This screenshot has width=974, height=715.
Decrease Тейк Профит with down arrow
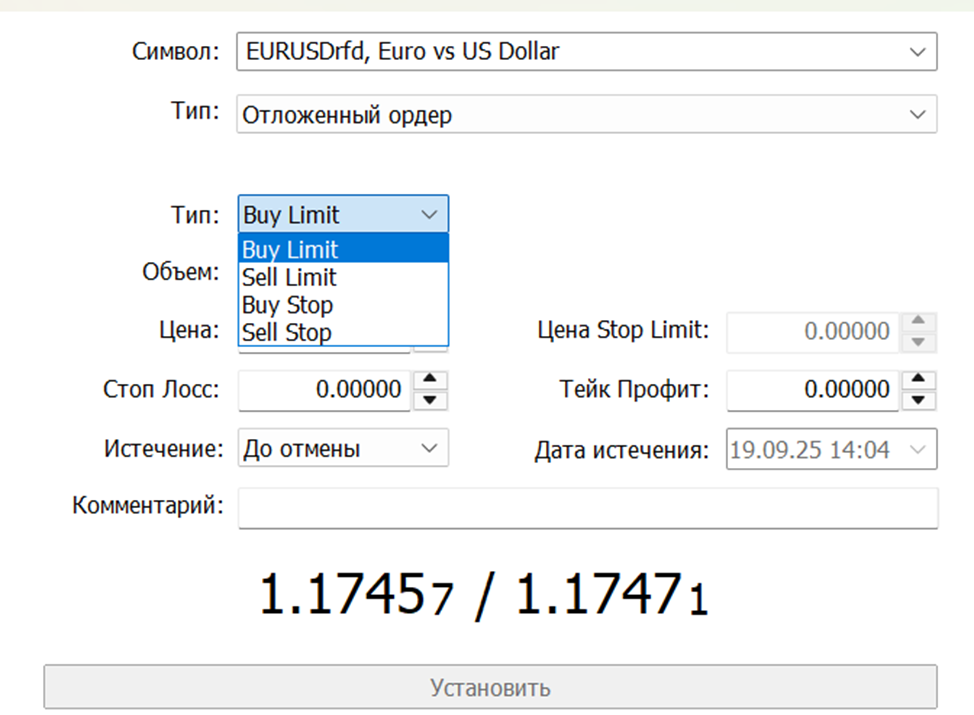point(919,400)
